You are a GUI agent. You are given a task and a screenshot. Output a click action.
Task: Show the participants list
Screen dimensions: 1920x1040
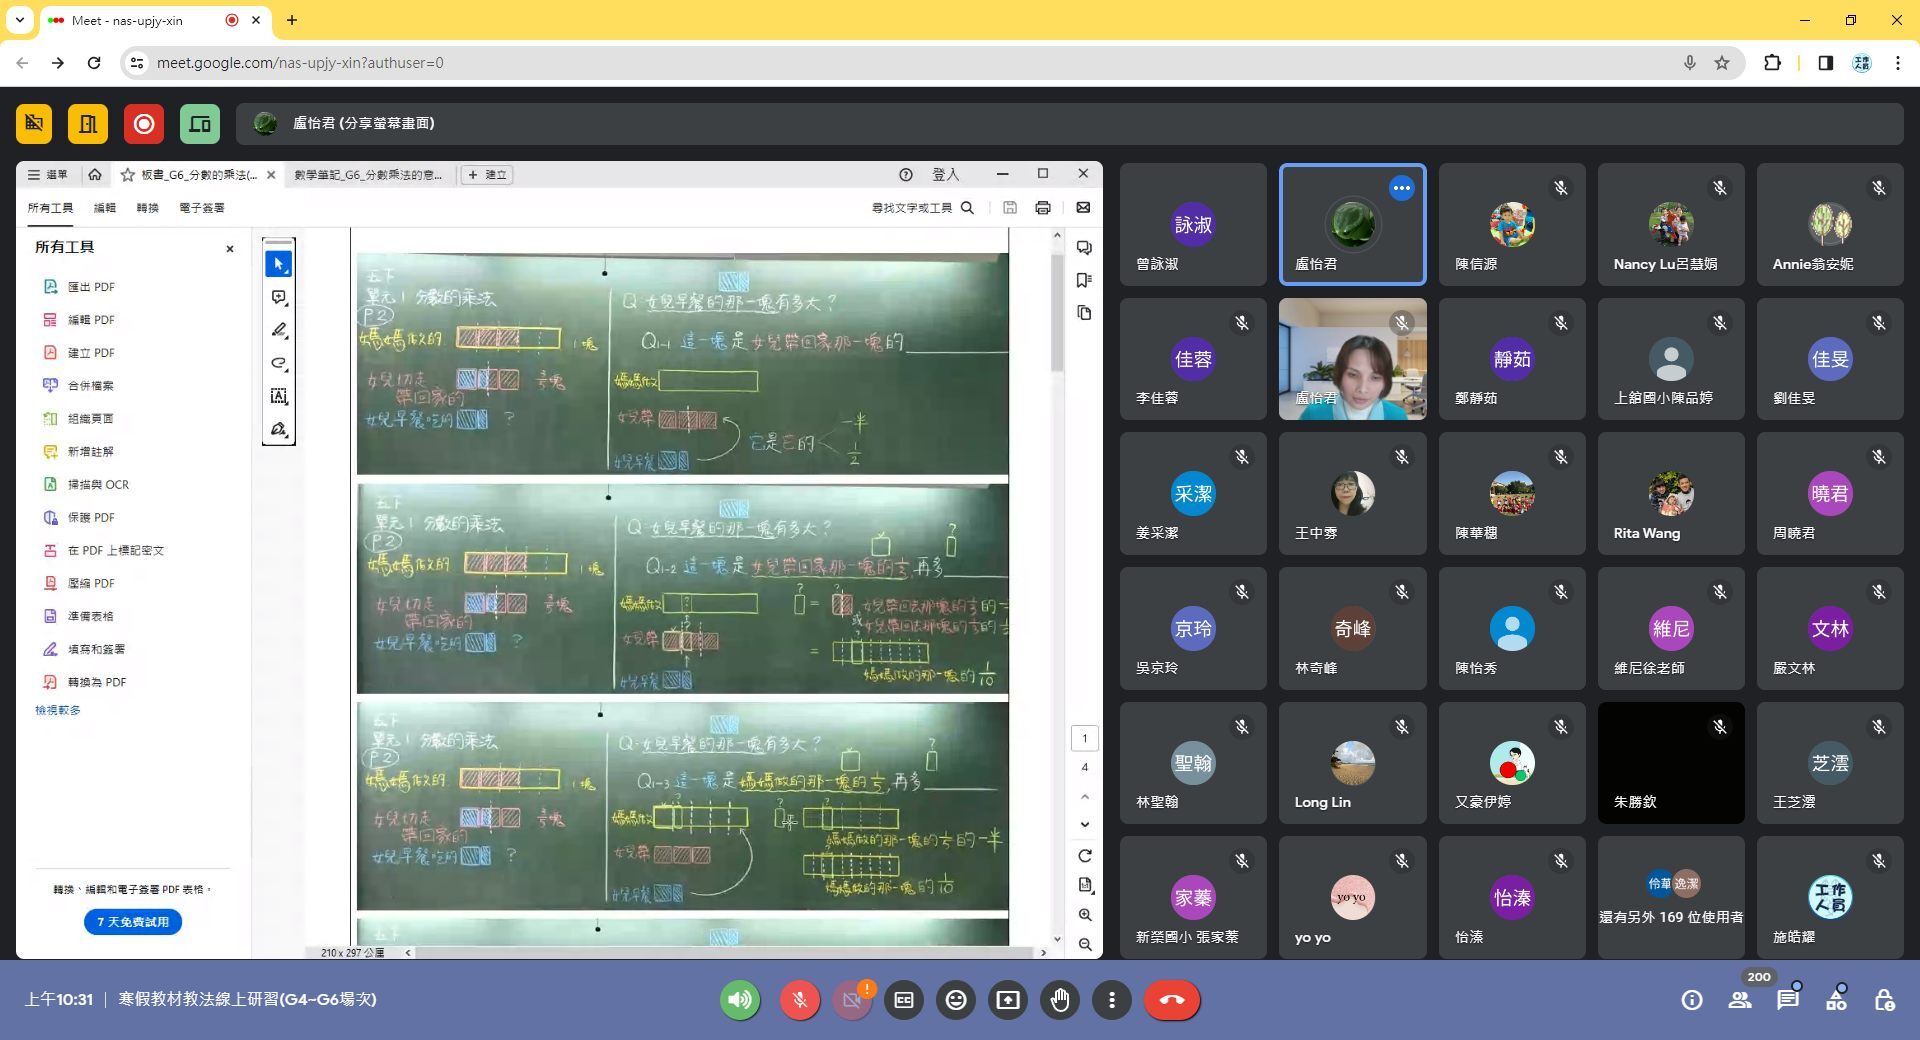click(1740, 1000)
